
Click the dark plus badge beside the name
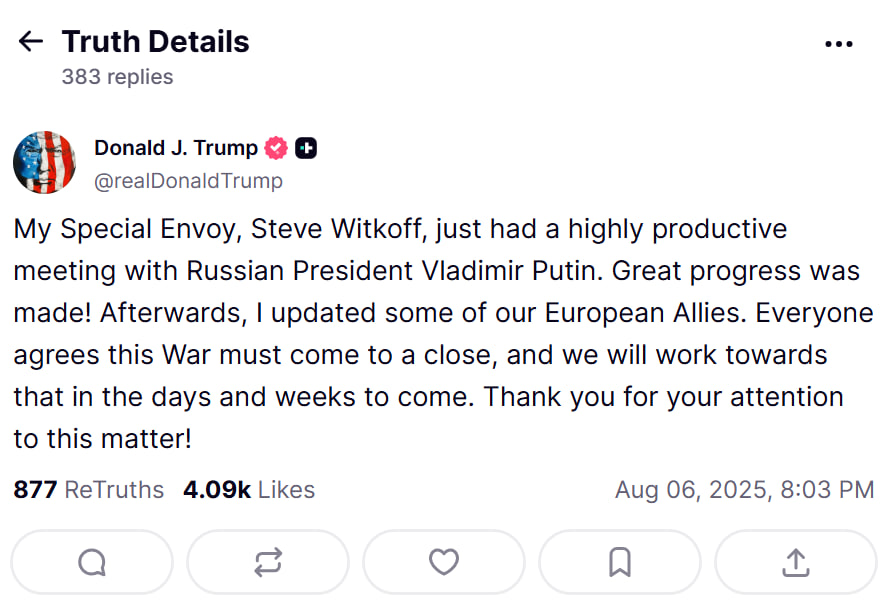306,148
